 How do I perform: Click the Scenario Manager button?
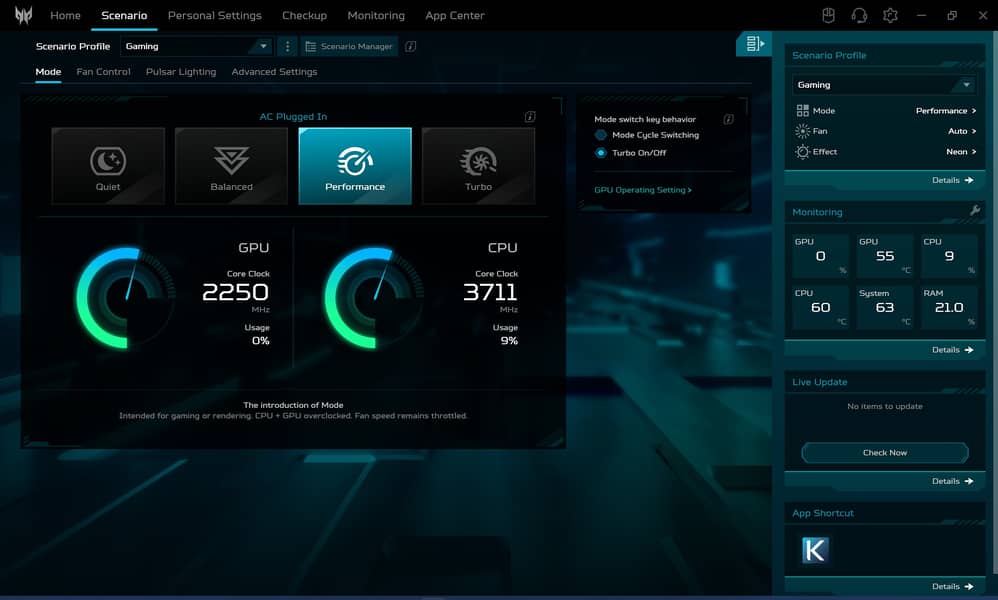349,46
